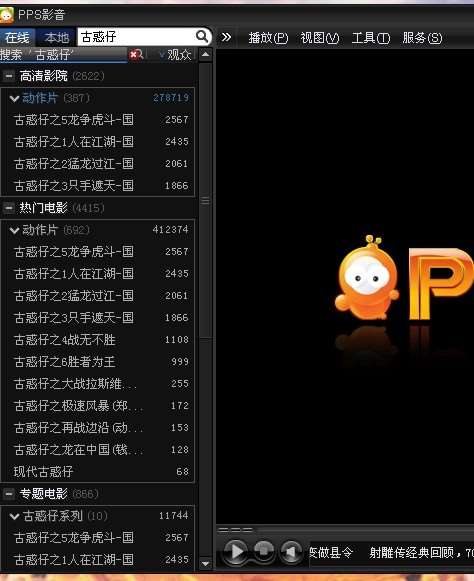Screen dimensions: 474x581
Task: Click the playback seek bar
Action: [x=345, y=530]
